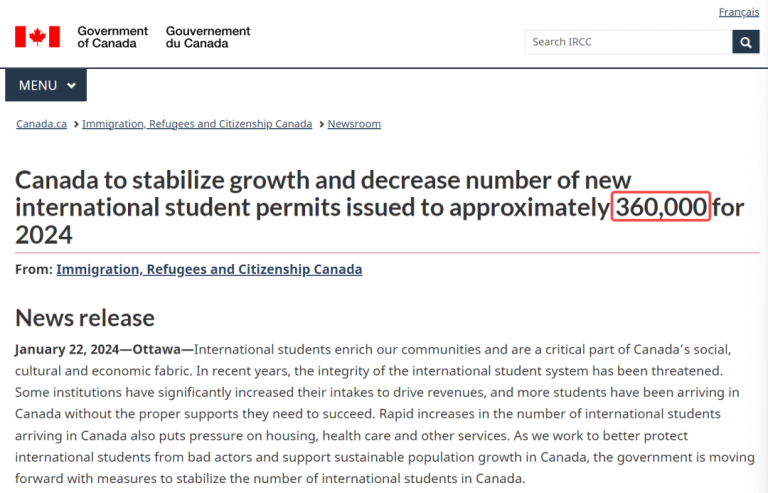
Task: Click the 2024 text in headline
Action: (44, 235)
